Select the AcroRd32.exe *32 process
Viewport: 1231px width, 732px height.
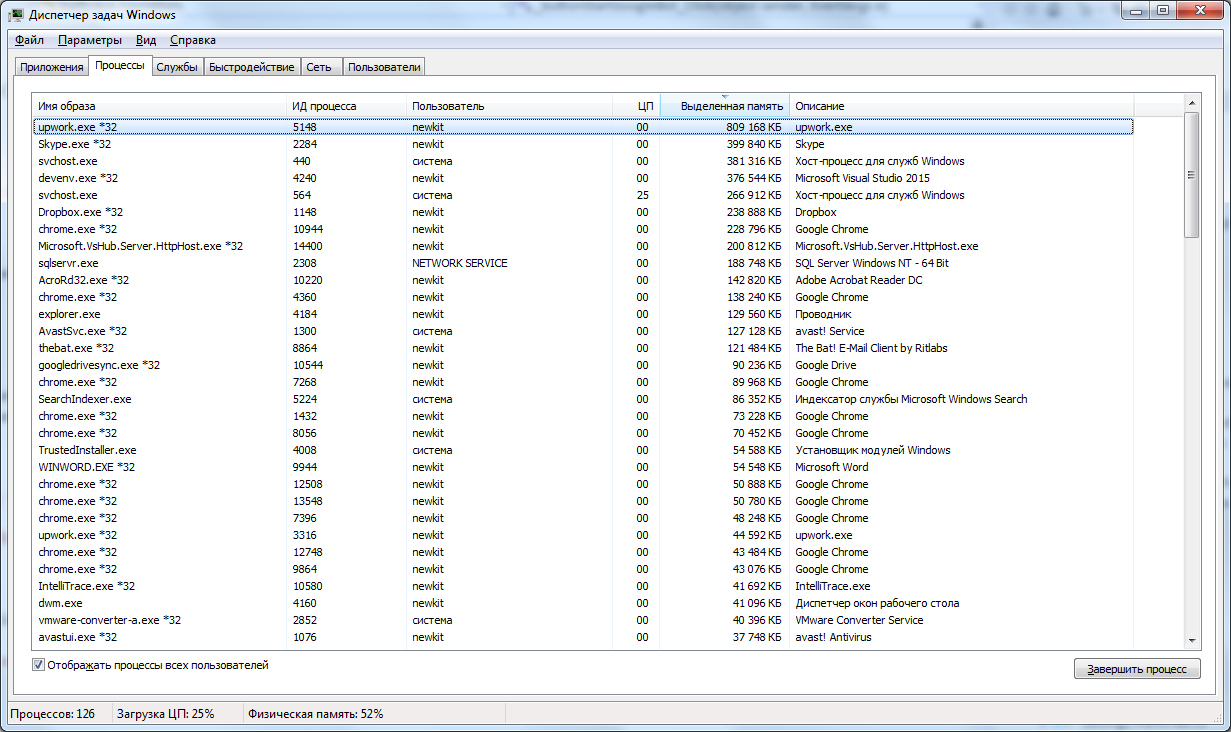coord(583,280)
